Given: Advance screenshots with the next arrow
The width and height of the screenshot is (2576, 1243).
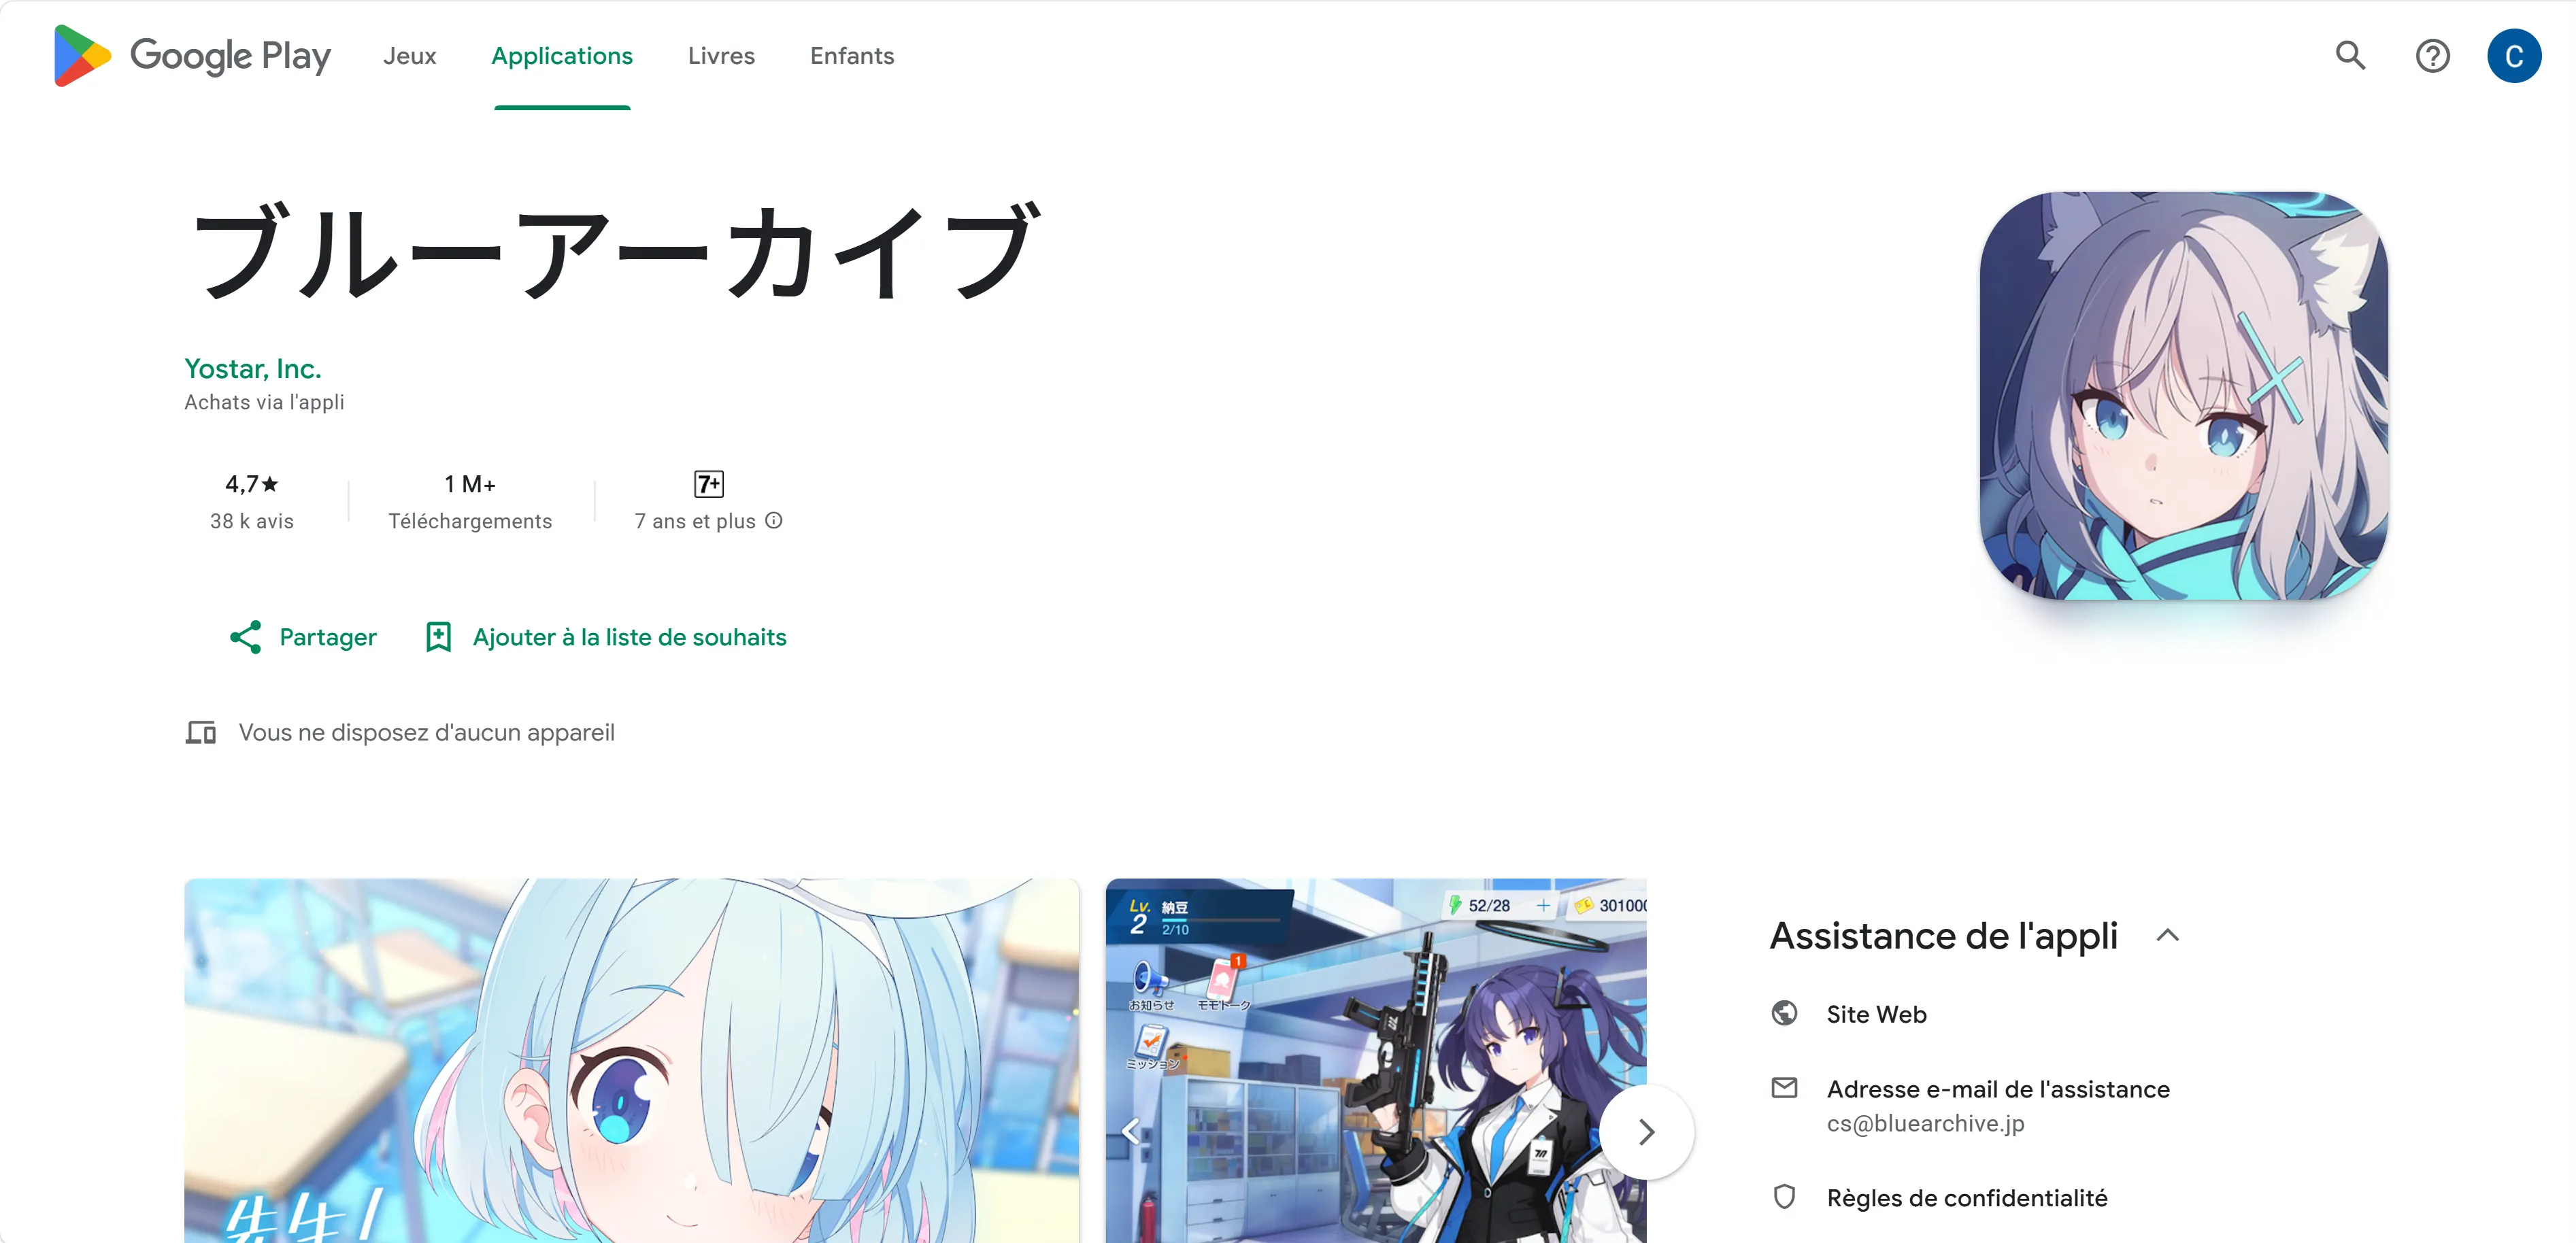Looking at the screenshot, I should 1647,1132.
